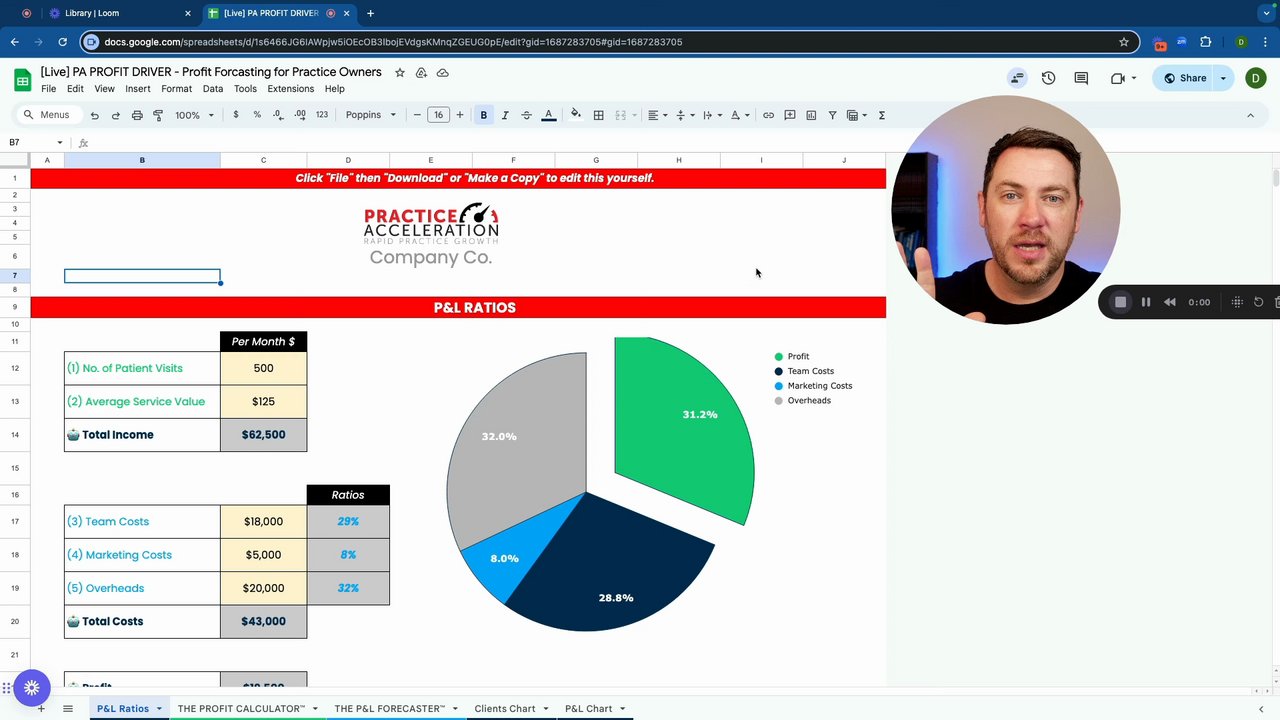Pause the Loom recording
The width and height of the screenshot is (1280, 720).
point(1146,302)
